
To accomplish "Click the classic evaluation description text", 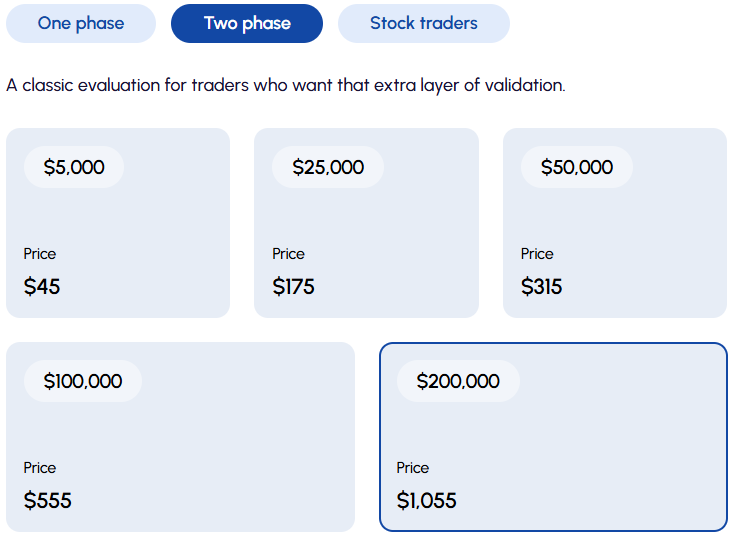I will tap(286, 85).
